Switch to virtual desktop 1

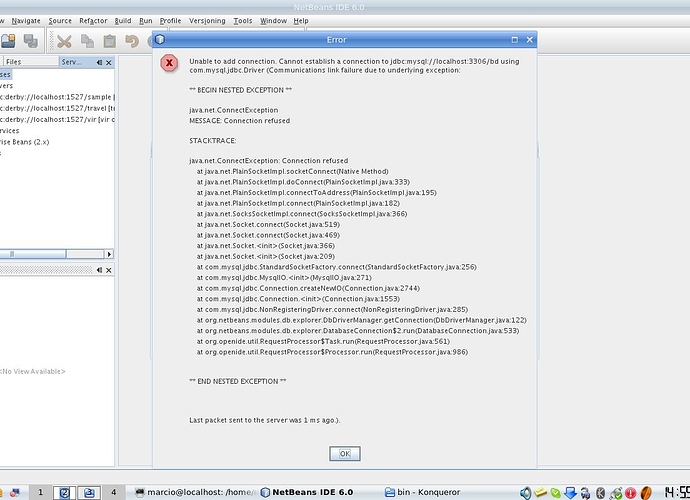(40, 492)
